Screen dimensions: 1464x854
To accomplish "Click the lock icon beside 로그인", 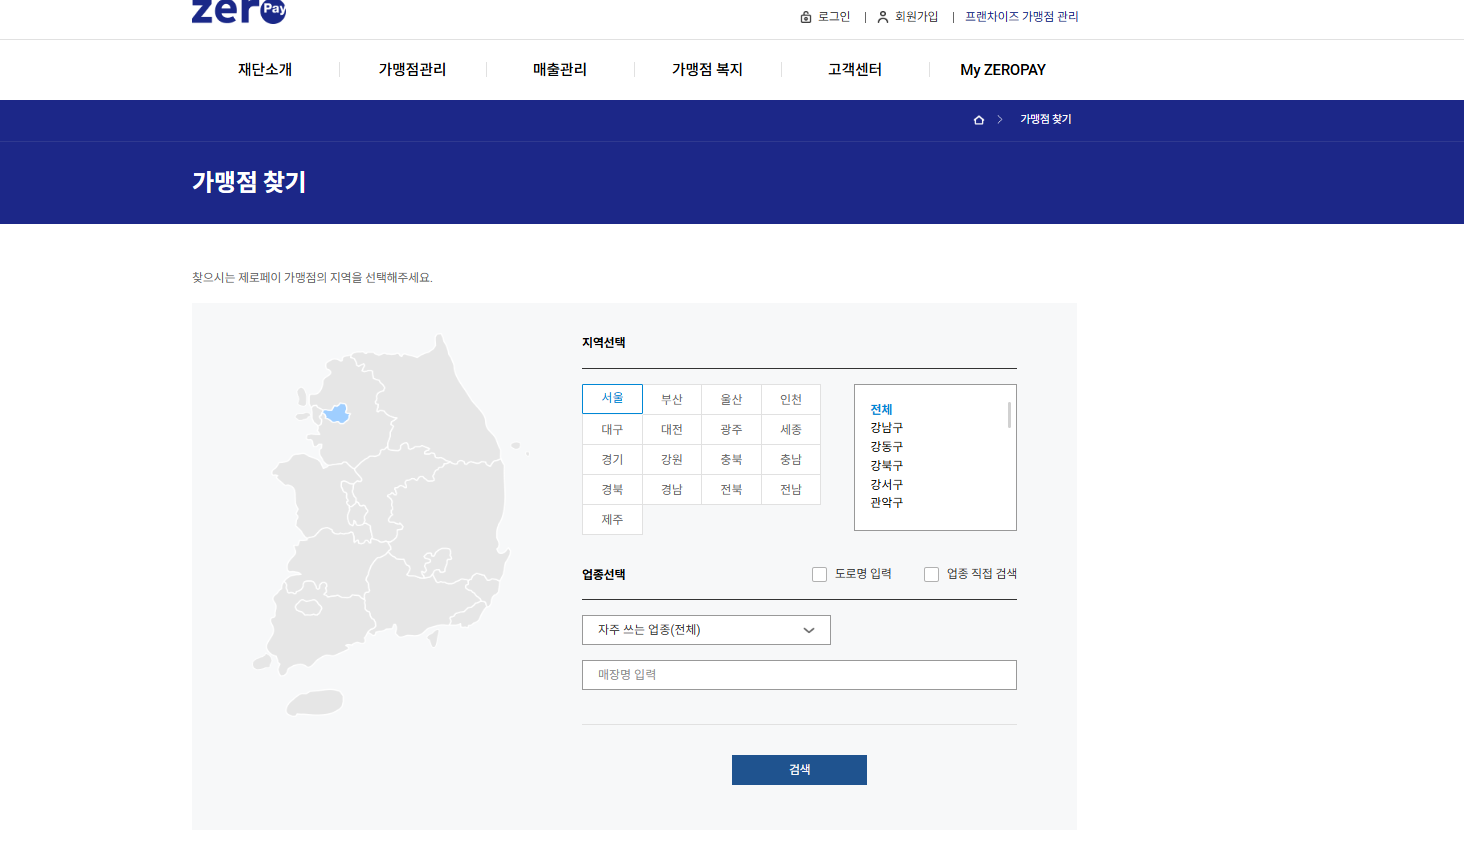I will pos(806,17).
